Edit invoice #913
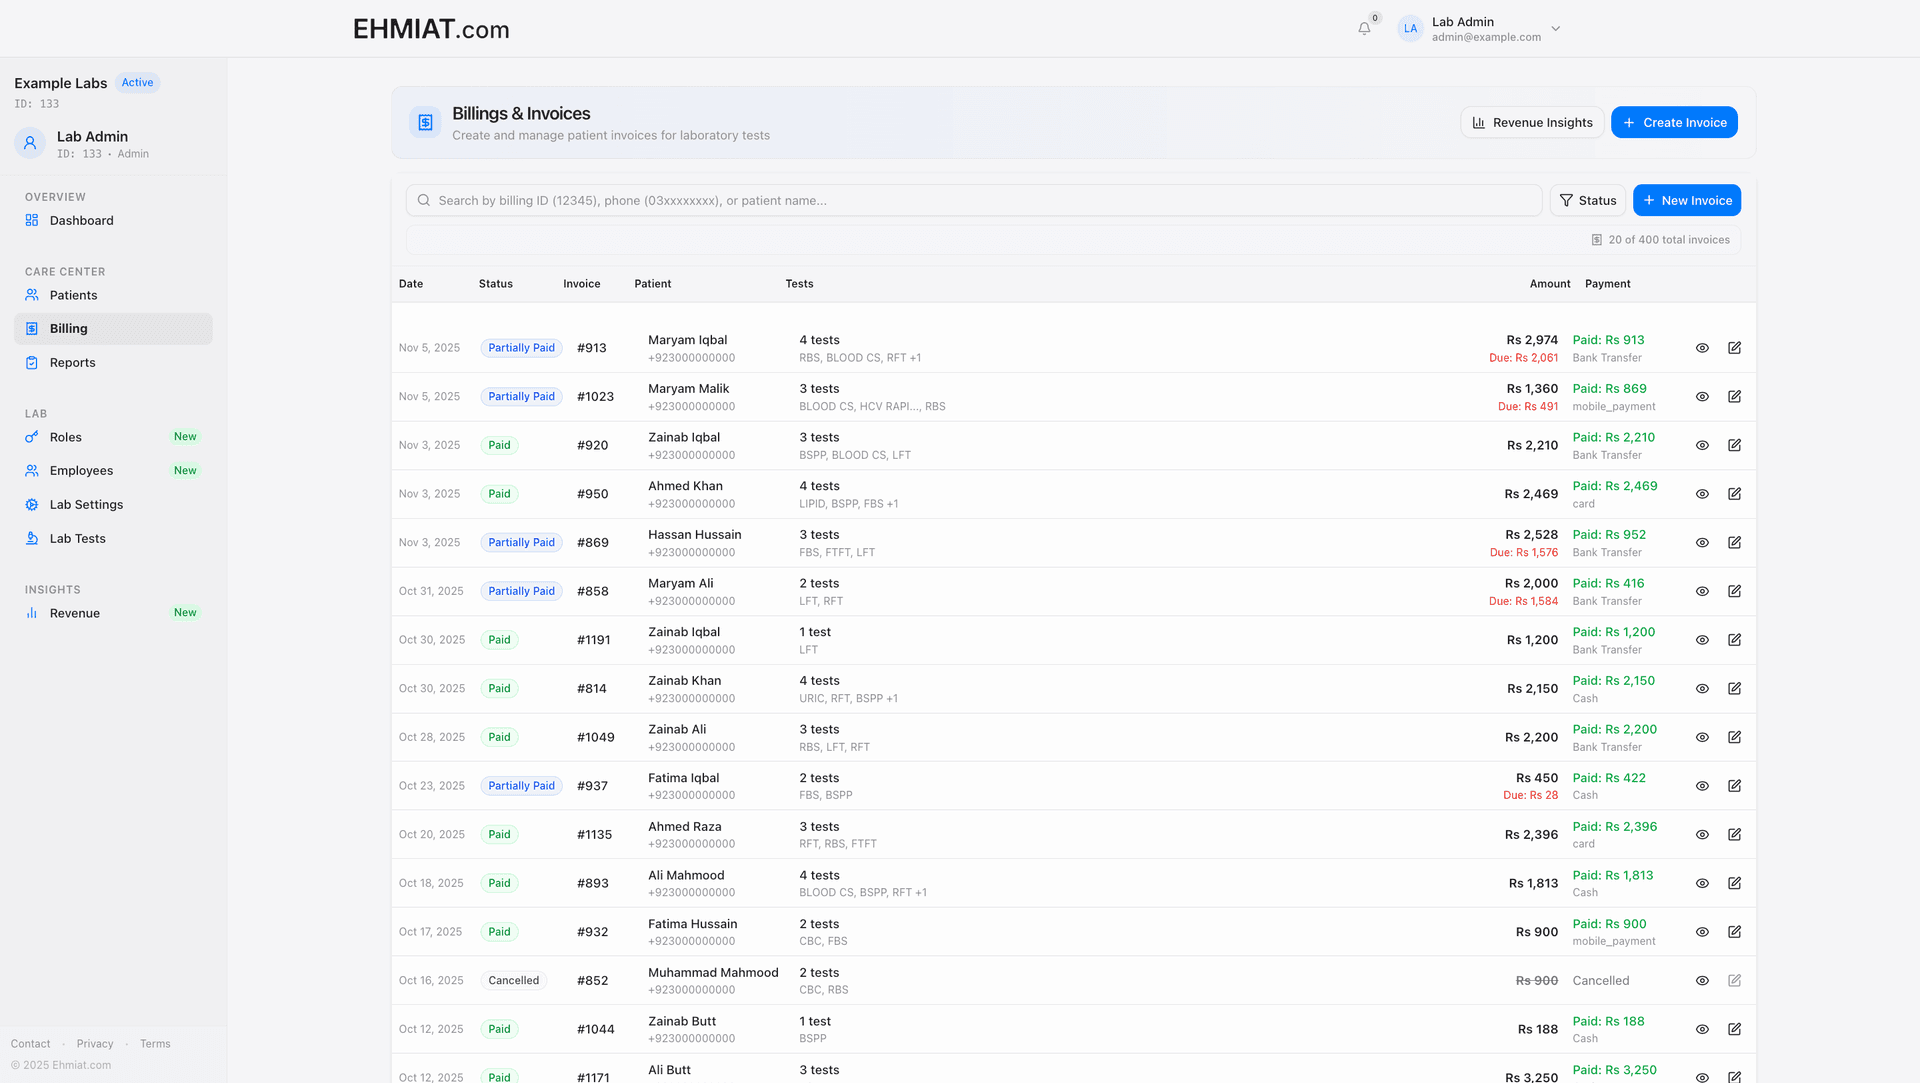 coord(1734,348)
